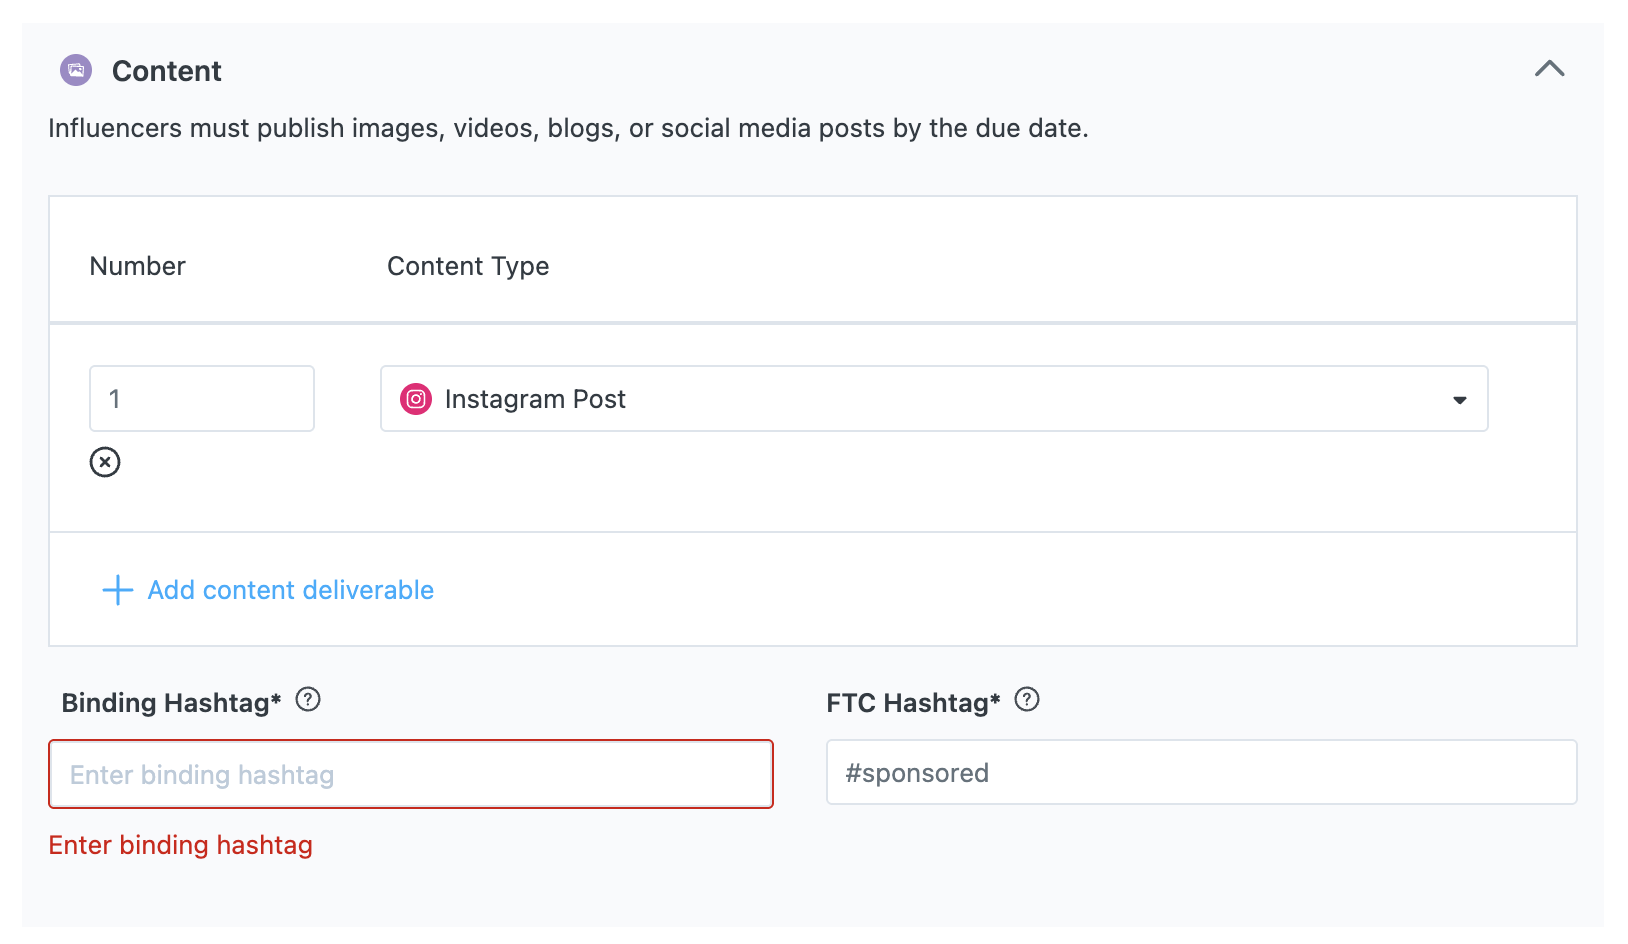Open FTC Hashtag help tooltip icon
1628x944 pixels.
1027,700
